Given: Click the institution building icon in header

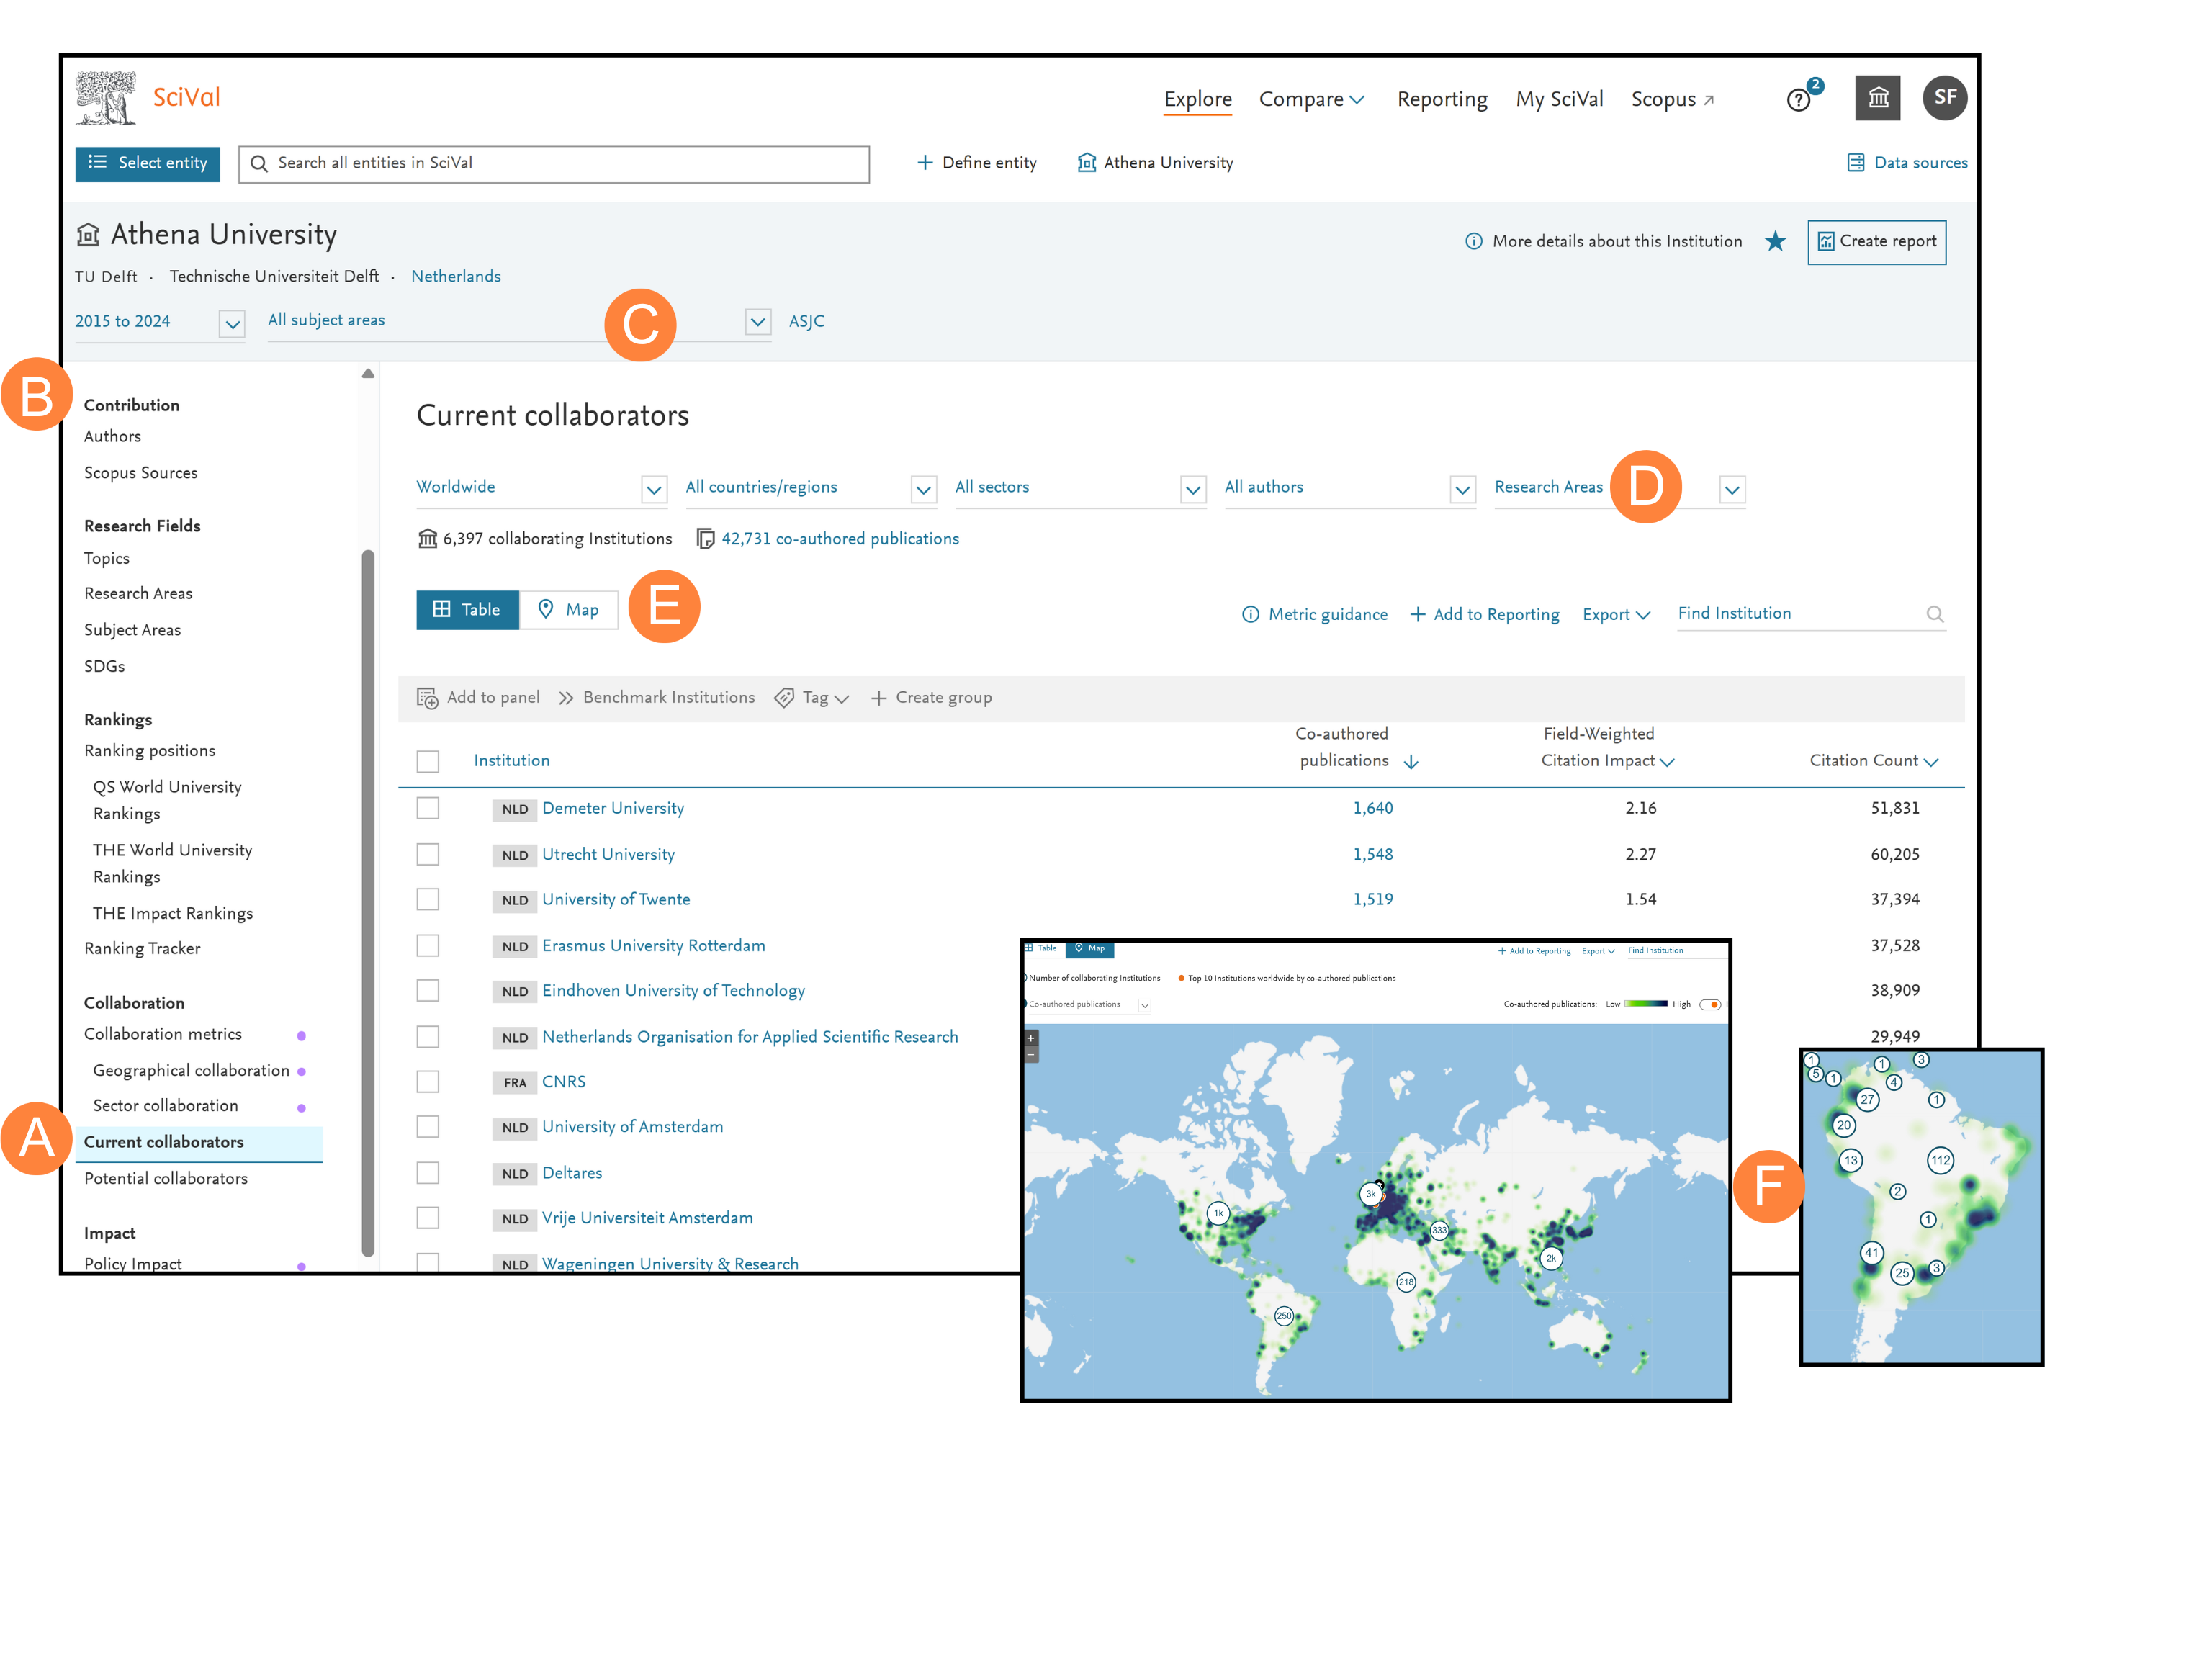Looking at the screenshot, I should (x=1877, y=98).
